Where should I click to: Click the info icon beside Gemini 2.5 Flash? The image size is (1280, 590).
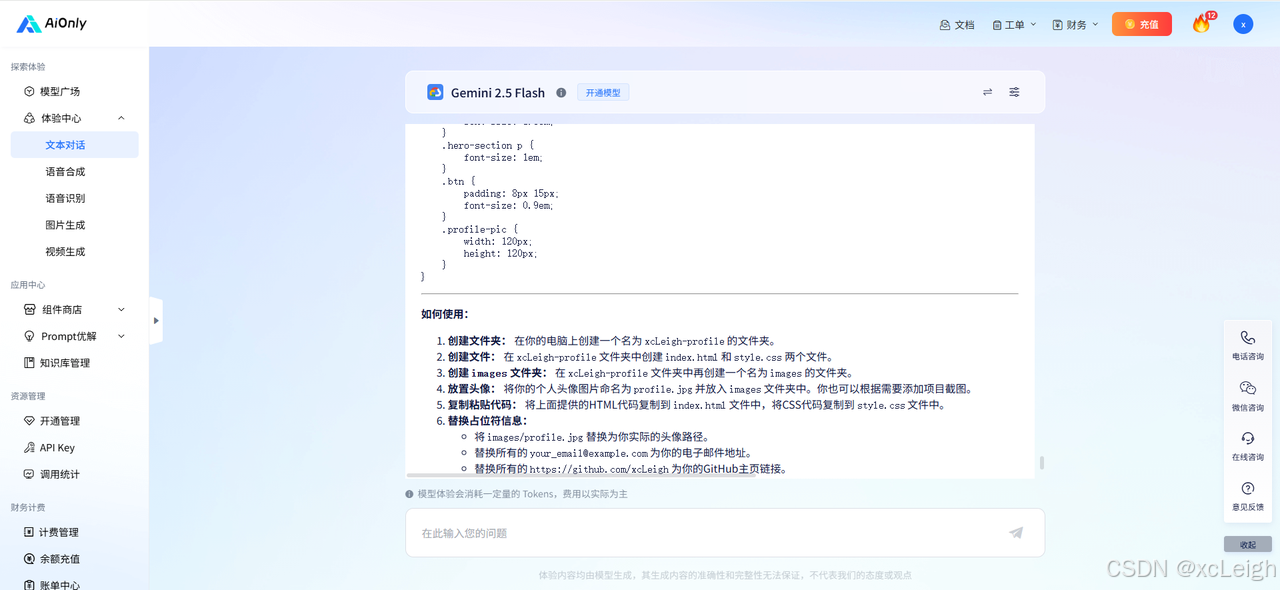point(561,92)
